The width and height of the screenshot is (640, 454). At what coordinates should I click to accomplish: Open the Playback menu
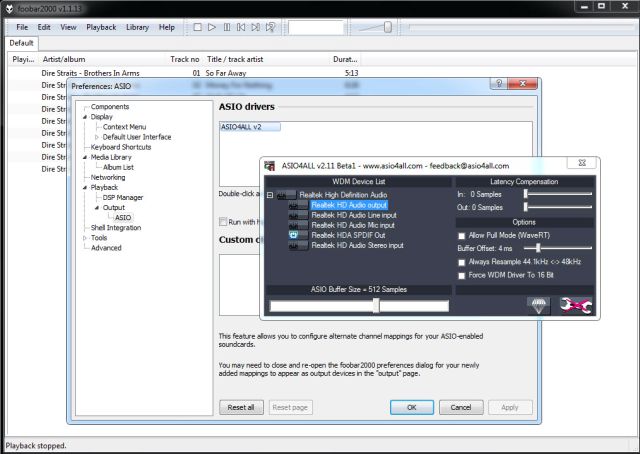point(101,27)
